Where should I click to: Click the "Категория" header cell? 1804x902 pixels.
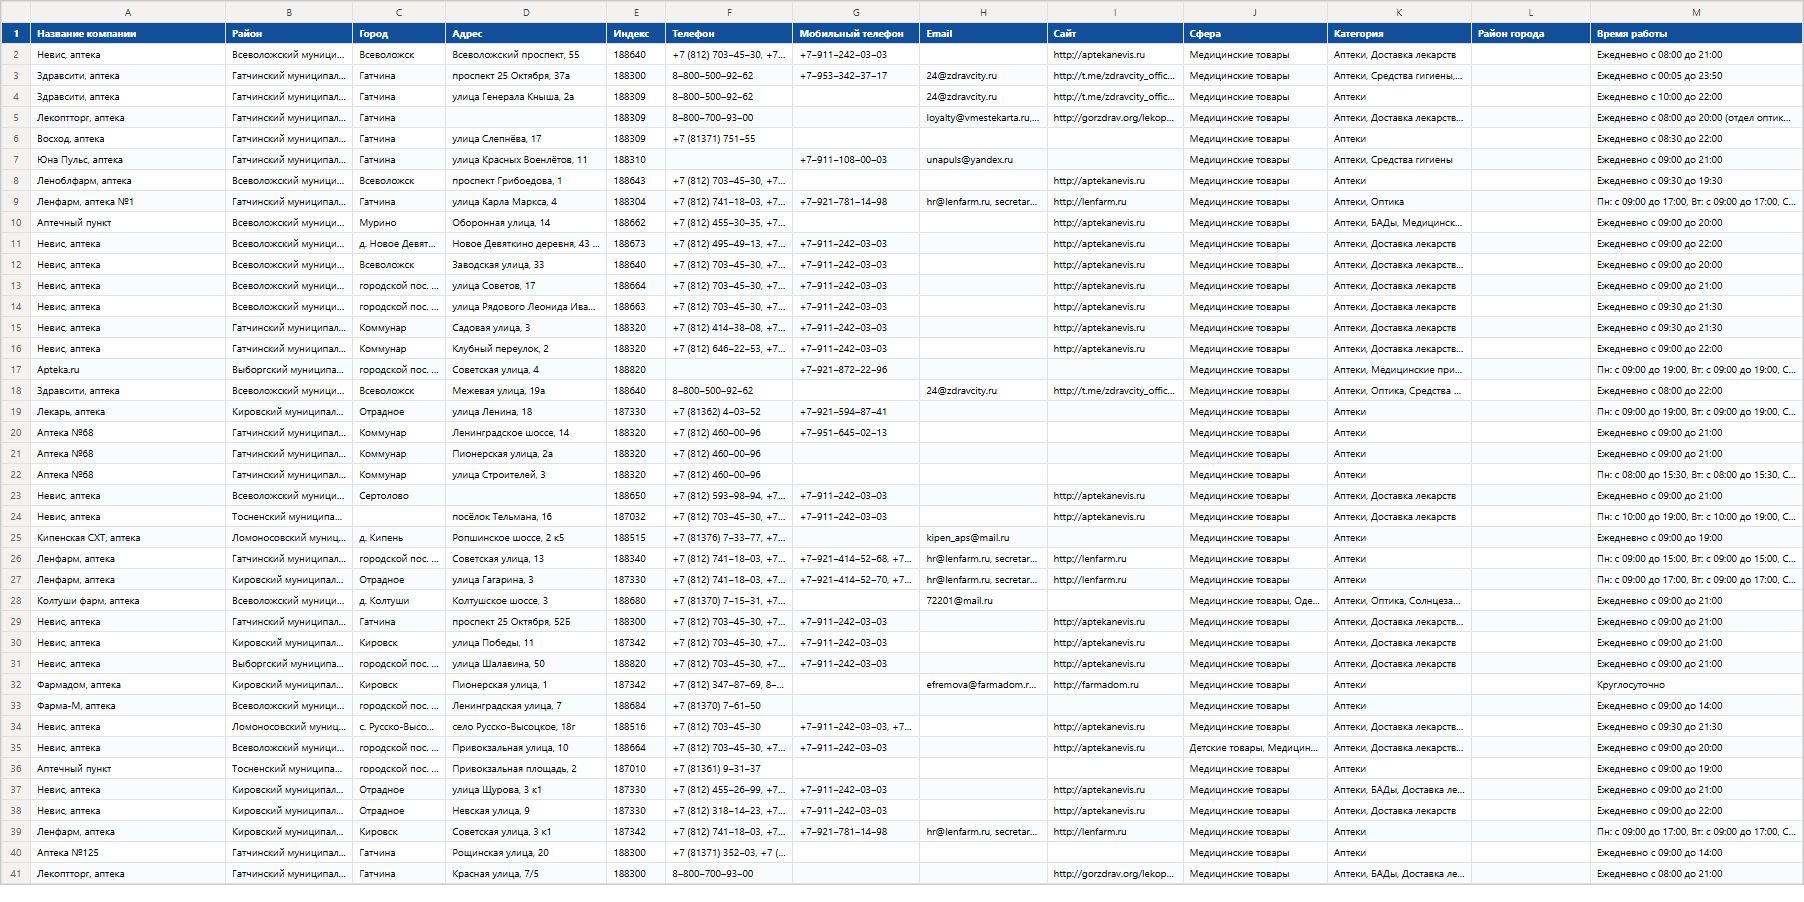(x=1399, y=34)
